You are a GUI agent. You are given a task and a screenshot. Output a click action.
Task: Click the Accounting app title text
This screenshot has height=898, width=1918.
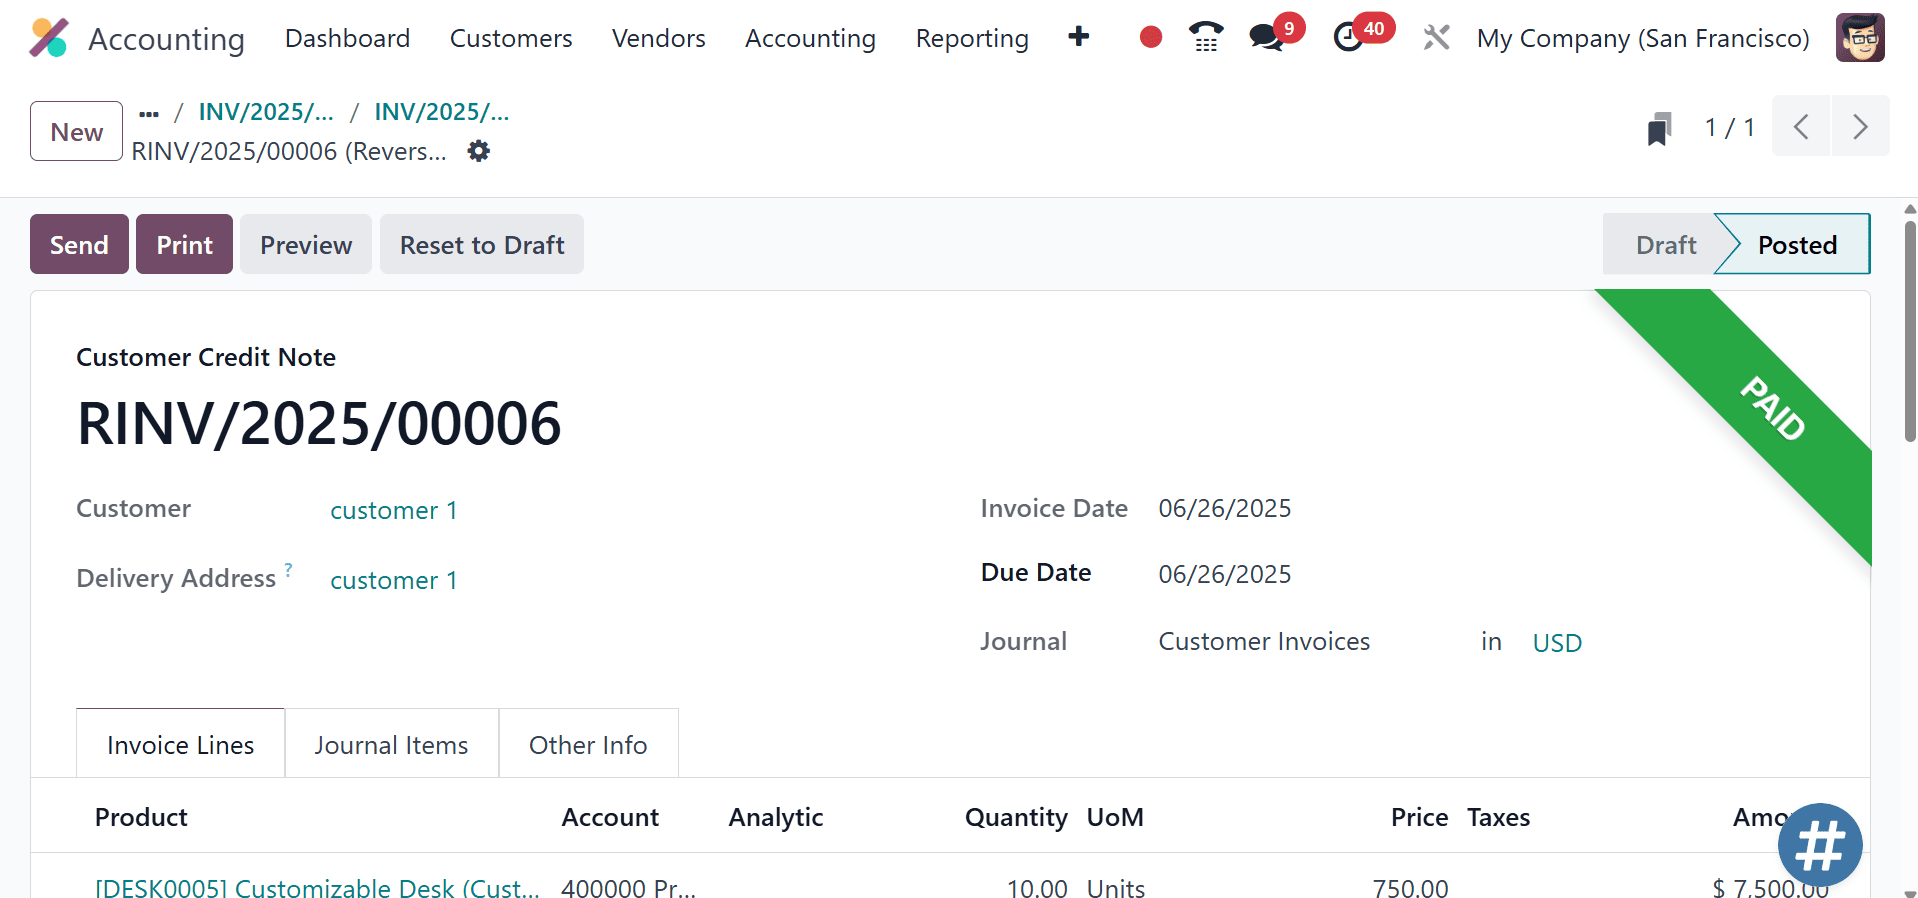[166, 39]
